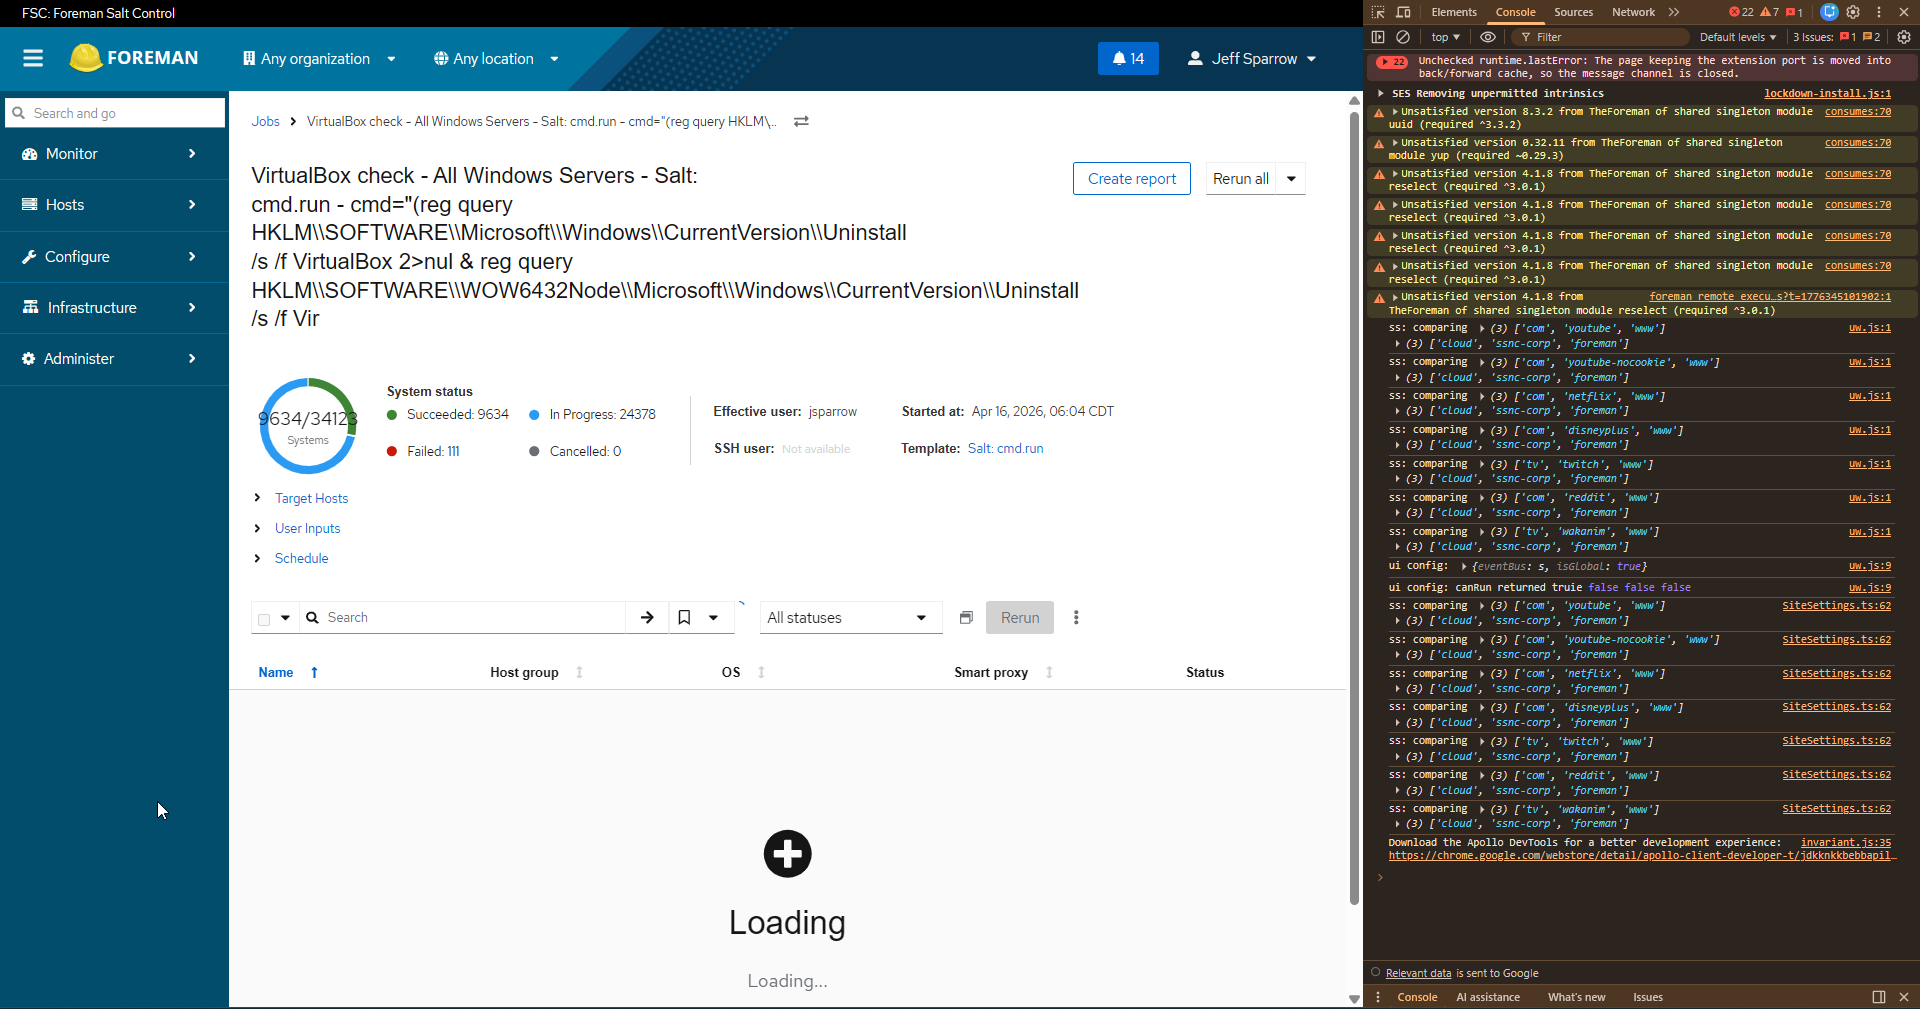Open the DevTools inspect element picker
This screenshot has height=1009, width=1920.
(1378, 12)
